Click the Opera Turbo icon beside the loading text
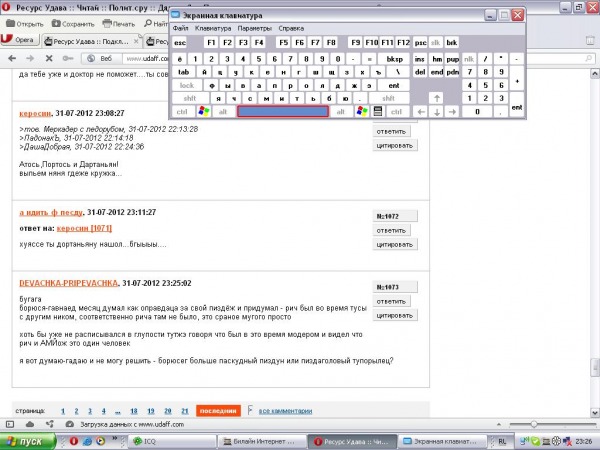The width and height of the screenshot is (600, 450). [x=70, y=424]
